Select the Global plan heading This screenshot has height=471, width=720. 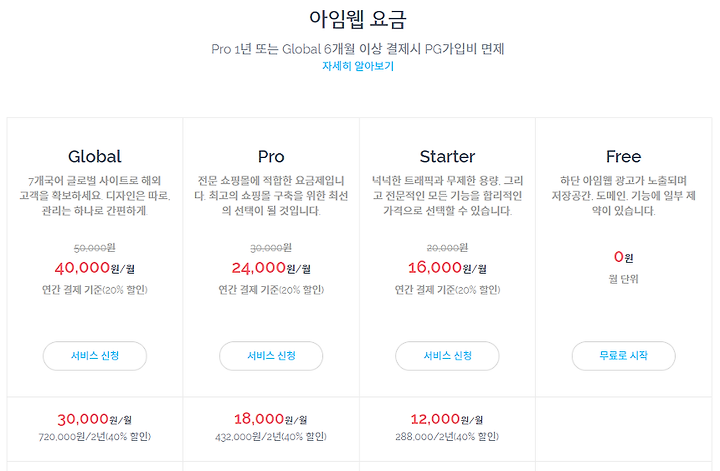pos(95,157)
